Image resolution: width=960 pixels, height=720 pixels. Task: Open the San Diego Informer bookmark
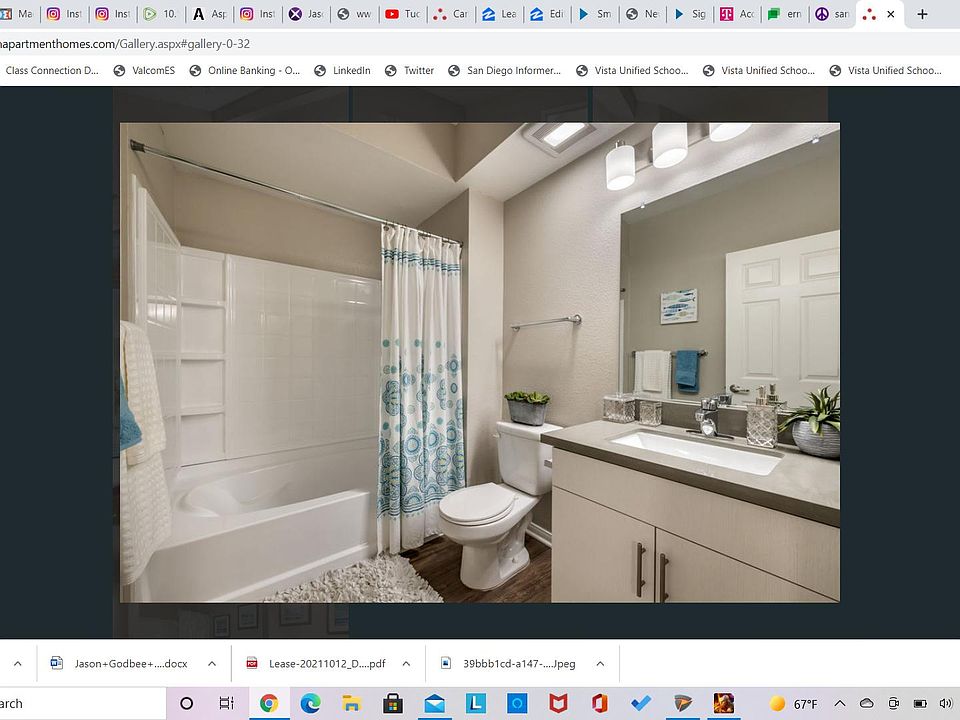[505, 70]
